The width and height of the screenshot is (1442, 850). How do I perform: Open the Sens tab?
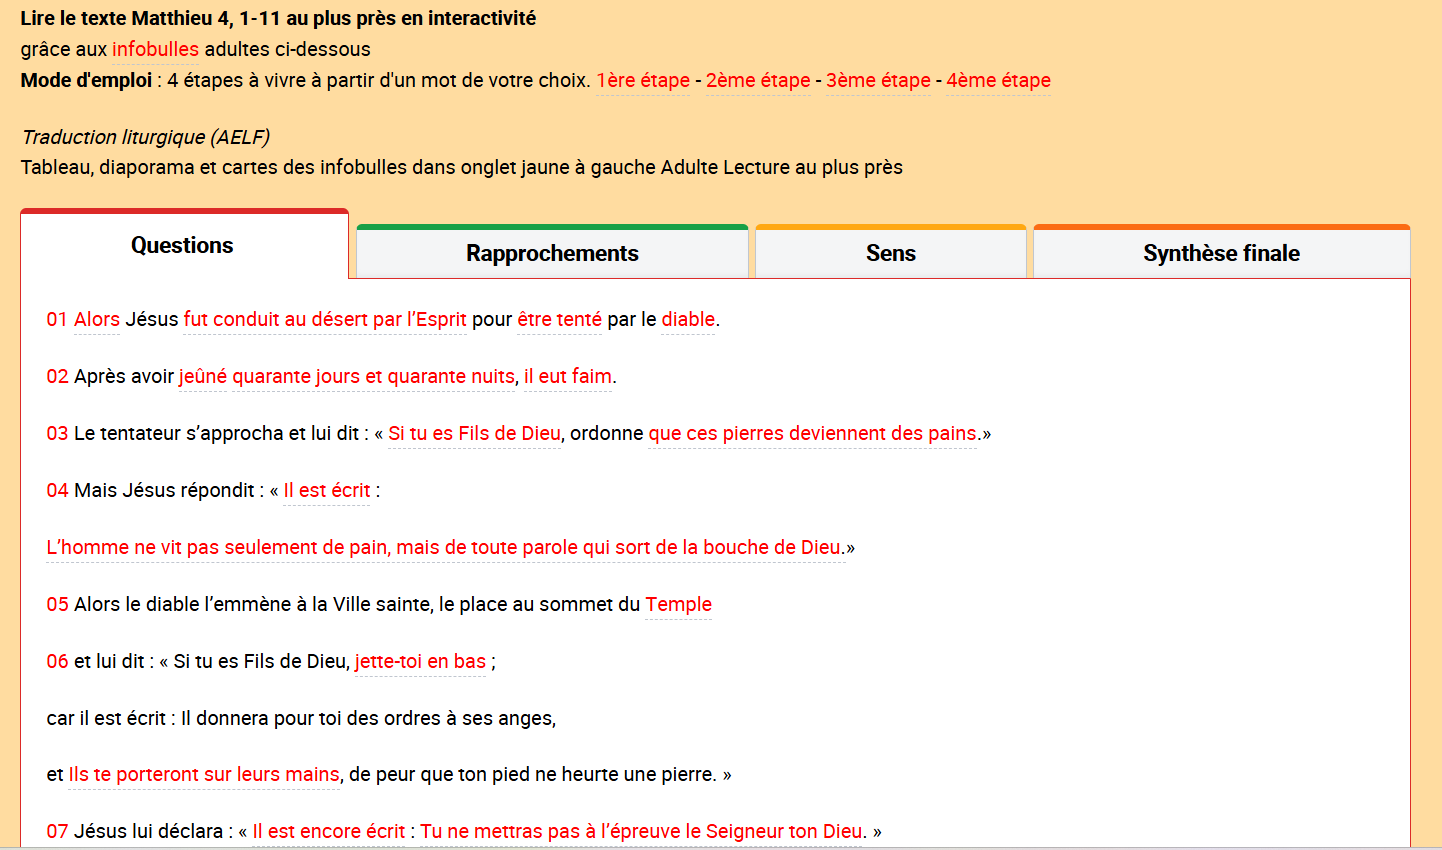click(x=889, y=253)
